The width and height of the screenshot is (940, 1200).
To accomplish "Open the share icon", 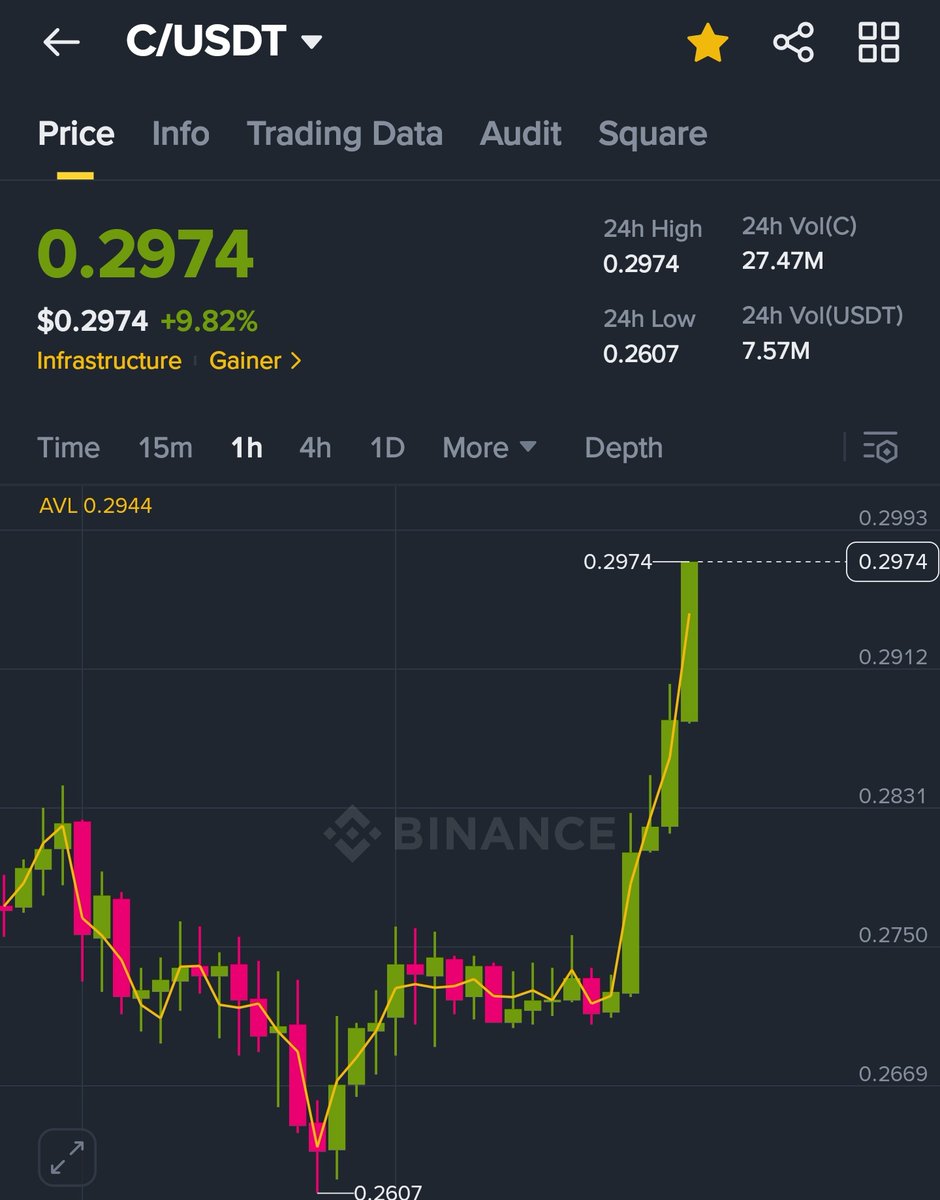I will click(793, 43).
